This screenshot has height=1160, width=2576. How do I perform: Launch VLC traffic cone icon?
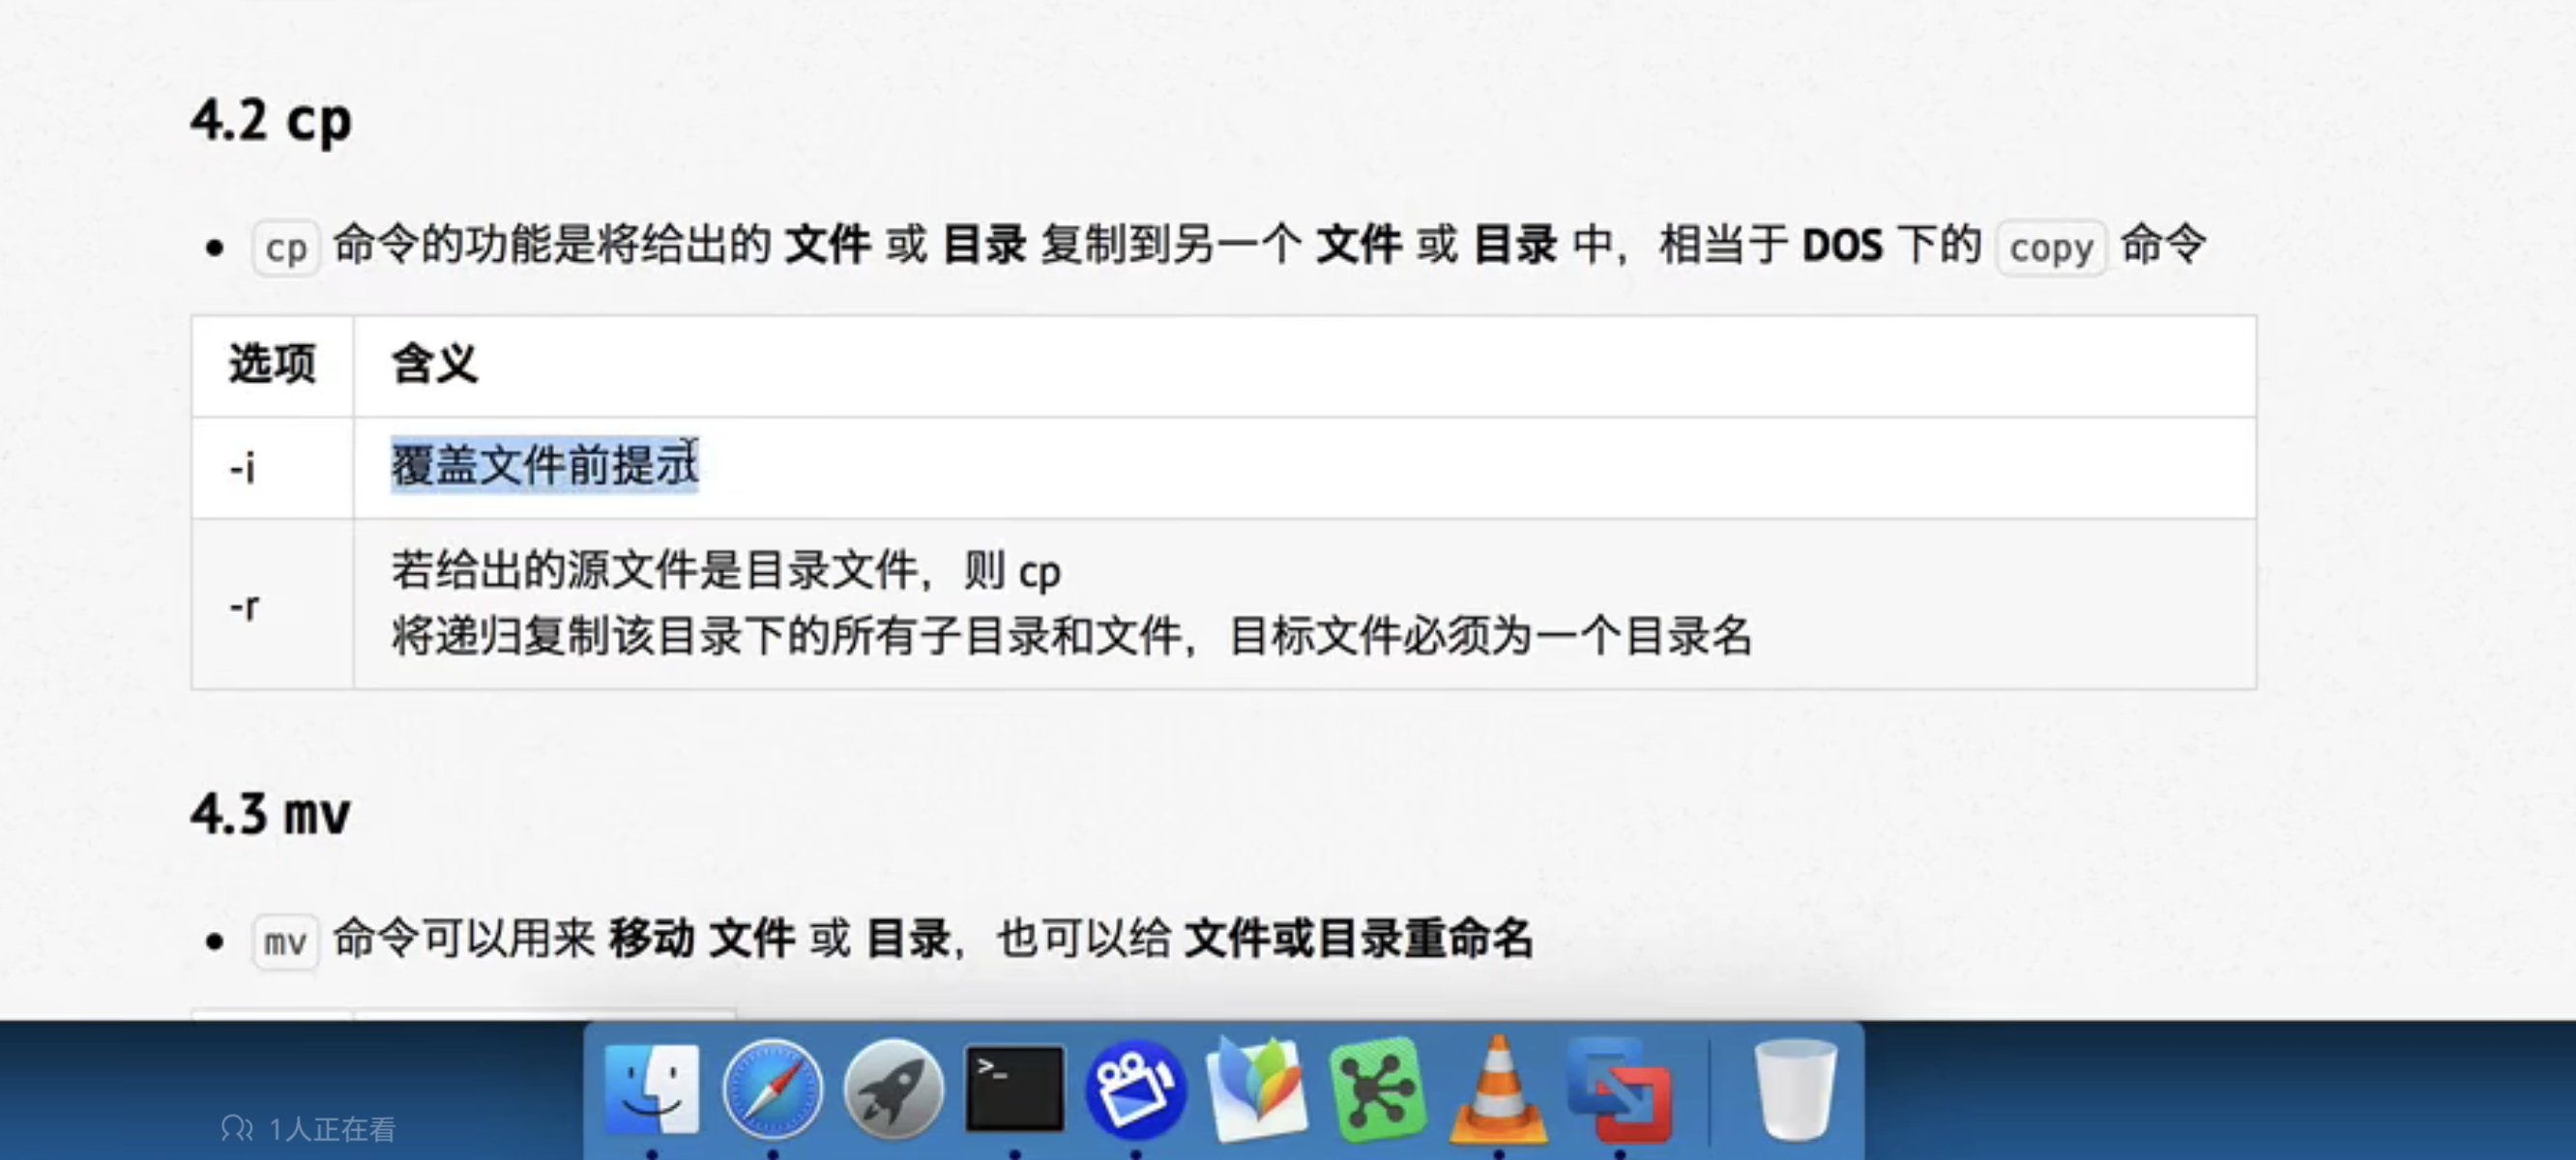click(x=1498, y=1090)
